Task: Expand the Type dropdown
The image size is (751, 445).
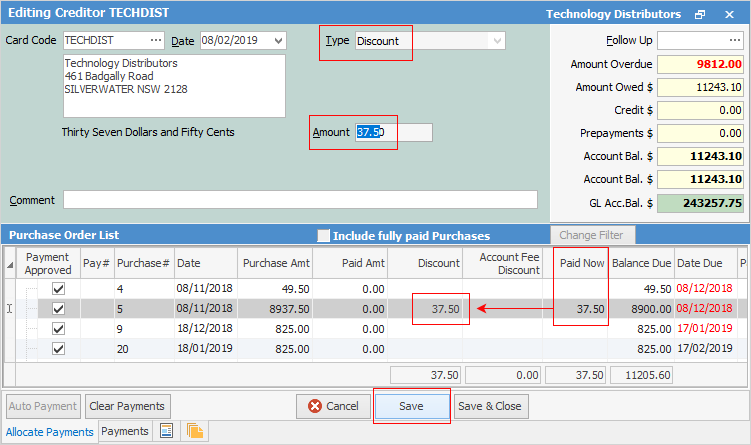Action: [496, 41]
